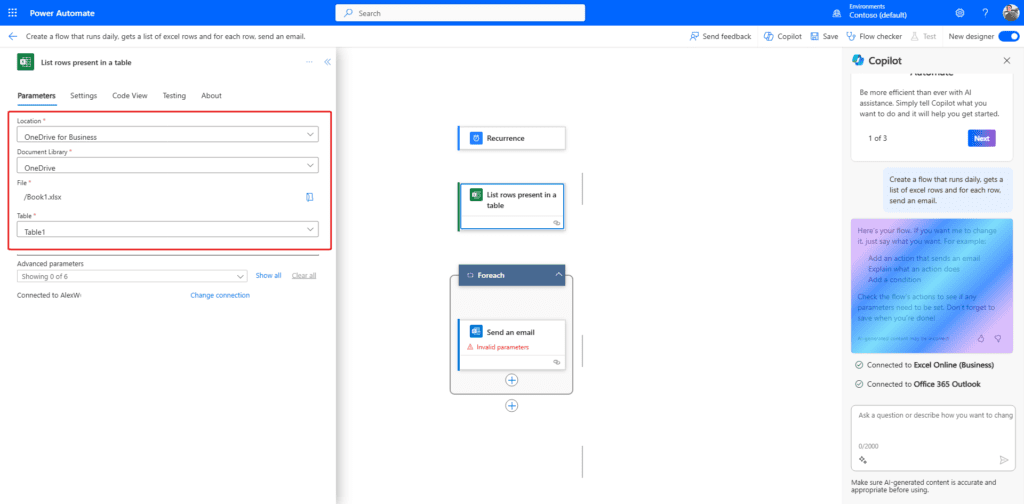This screenshot has width=1024, height=504.
Task: Expand the Location dropdown
Action: point(311,135)
